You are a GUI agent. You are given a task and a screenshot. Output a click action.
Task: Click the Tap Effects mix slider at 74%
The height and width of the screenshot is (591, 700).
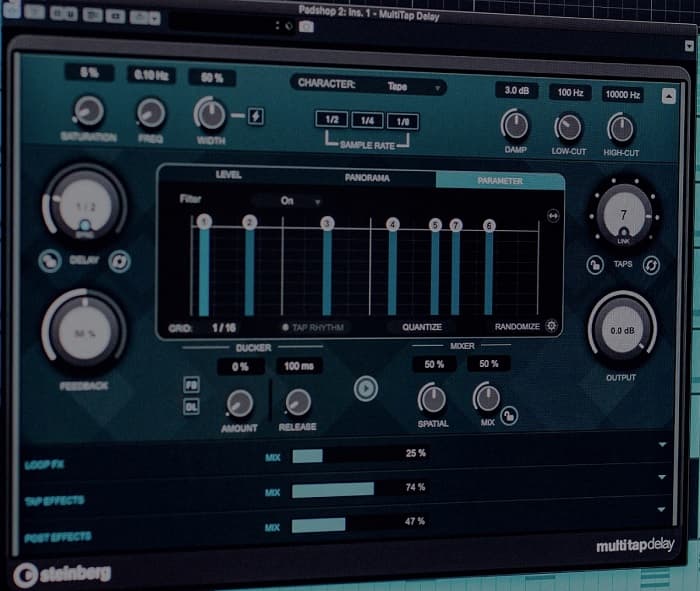361,489
